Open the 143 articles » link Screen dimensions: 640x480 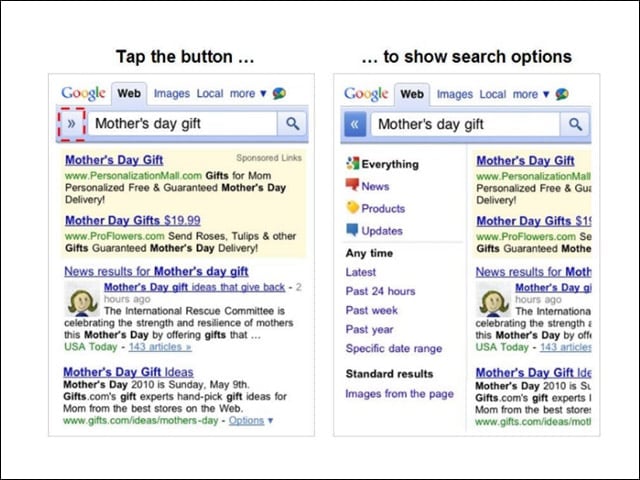[x=160, y=347]
